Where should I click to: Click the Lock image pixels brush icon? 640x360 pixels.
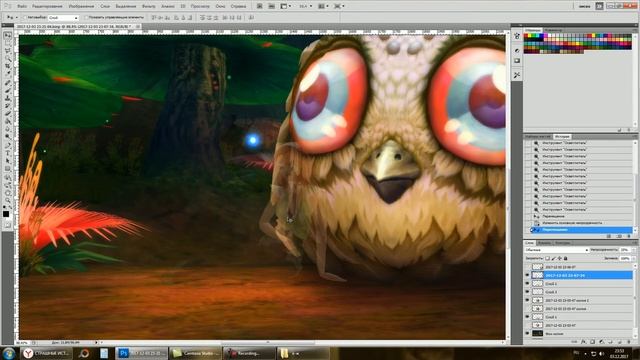pyautogui.click(x=553, y=258)
